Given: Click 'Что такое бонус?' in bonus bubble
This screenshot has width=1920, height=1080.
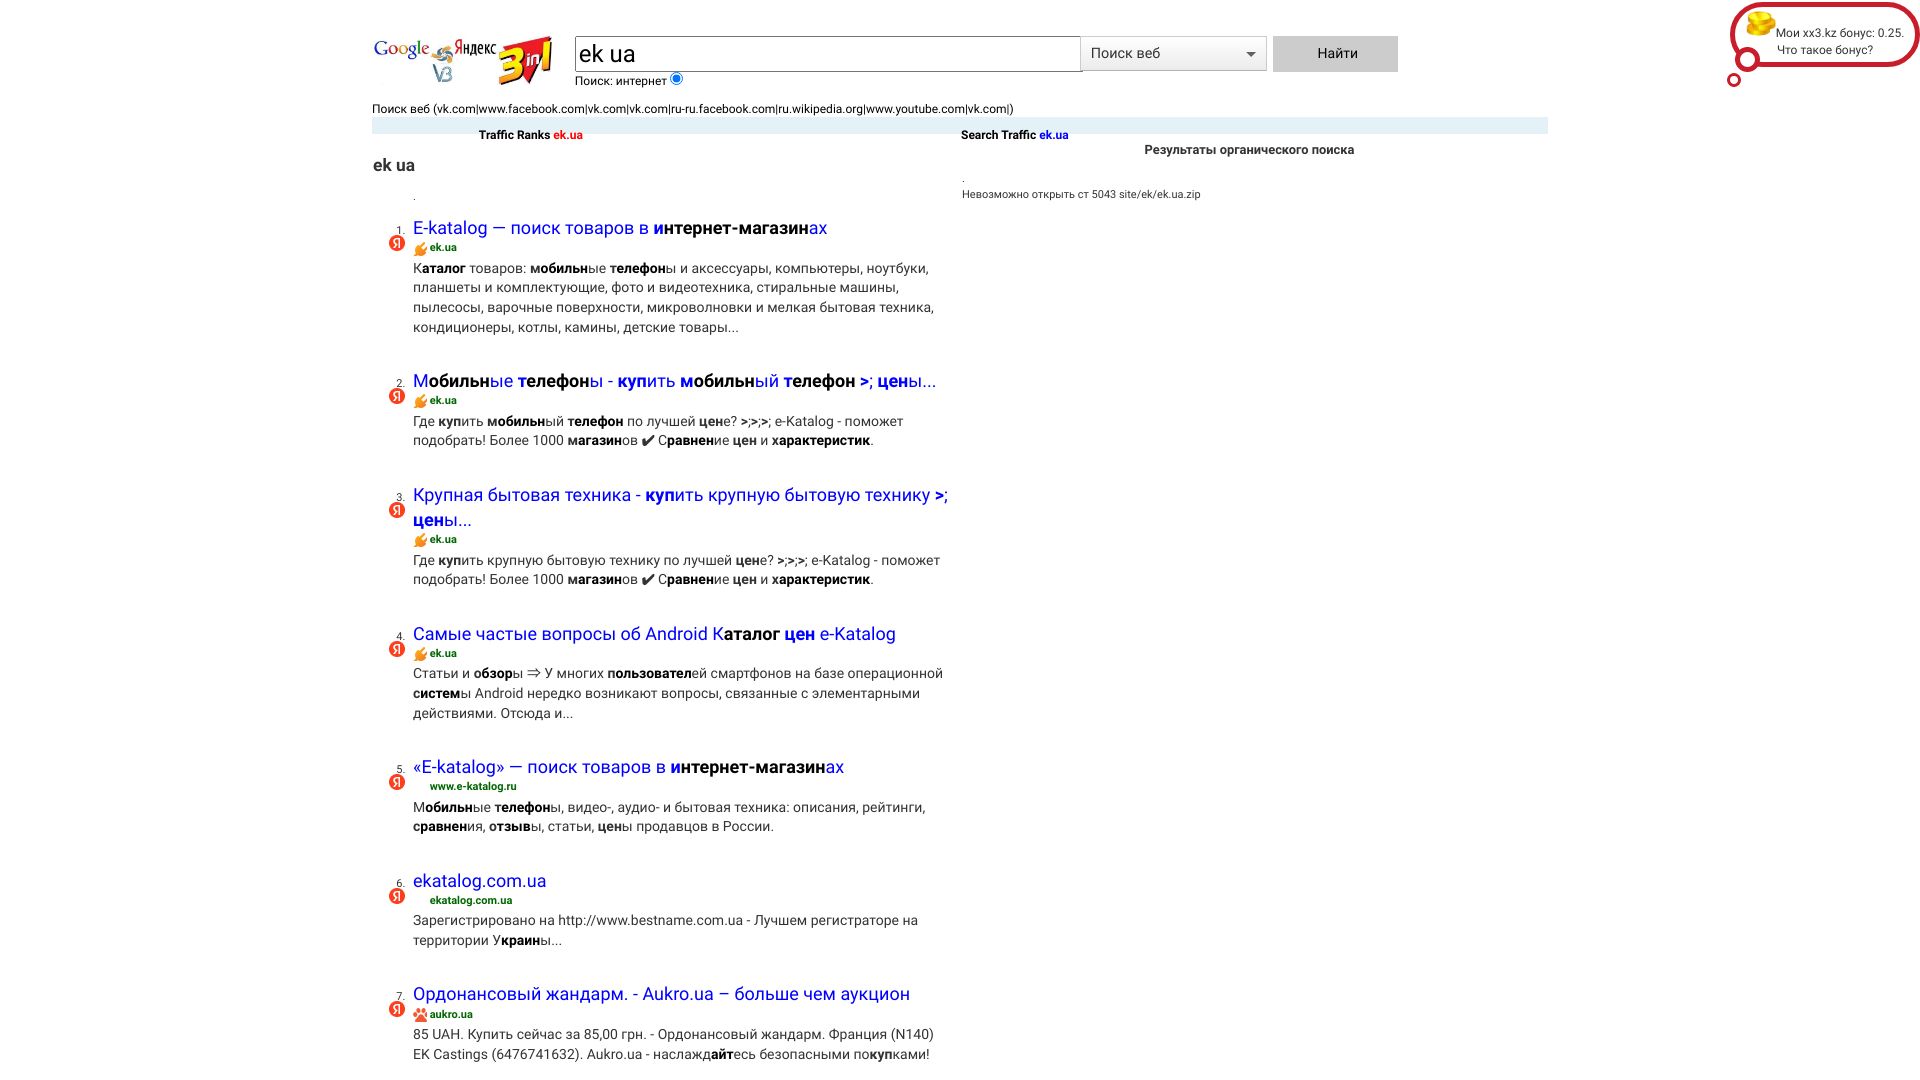Looking at the screenshot, I should pyautogui.click(x=1825, y=50).
